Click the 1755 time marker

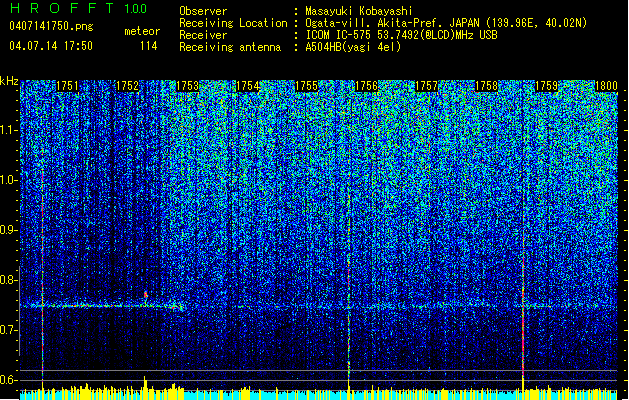click(x=306, y=86)
